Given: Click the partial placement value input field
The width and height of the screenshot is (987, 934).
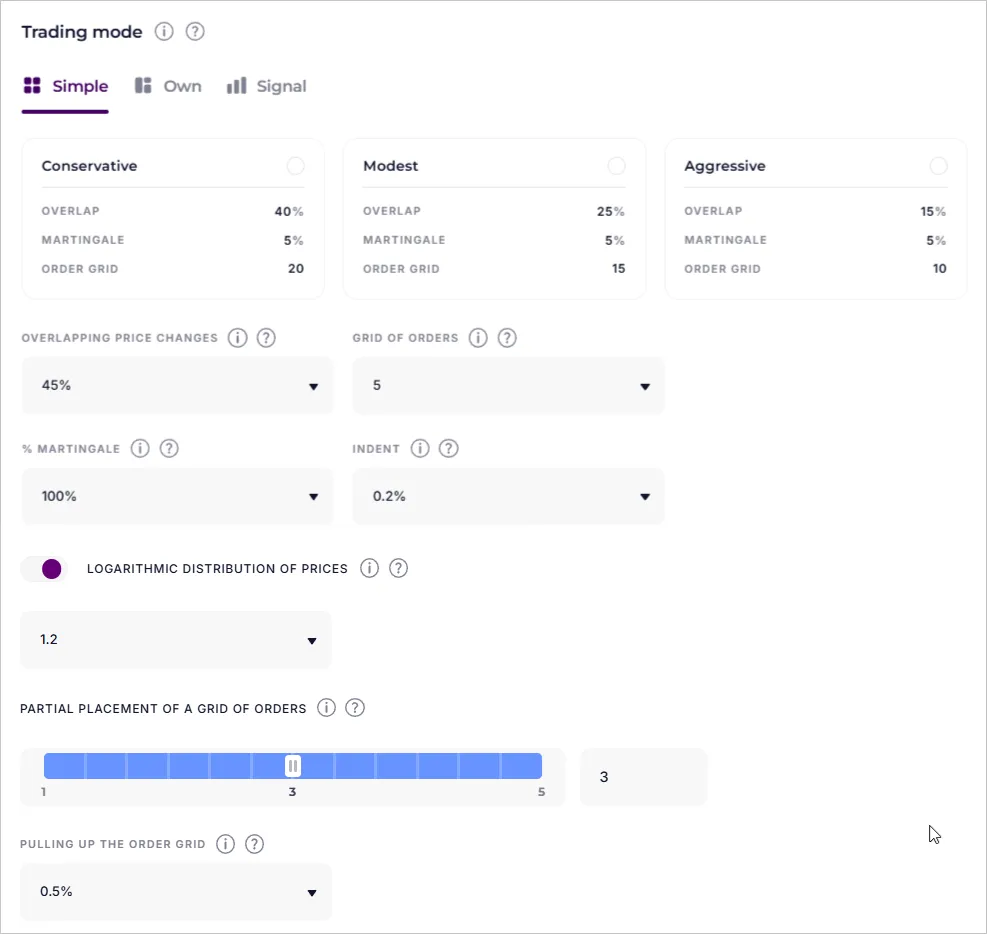Looking at the screenshot, I should point(643,777).
